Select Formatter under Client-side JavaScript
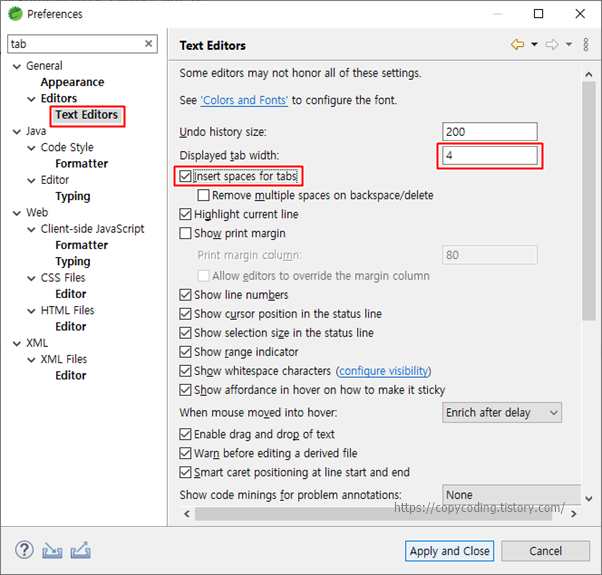The height and width of the screenshot is (575, 602). point(82,245)
